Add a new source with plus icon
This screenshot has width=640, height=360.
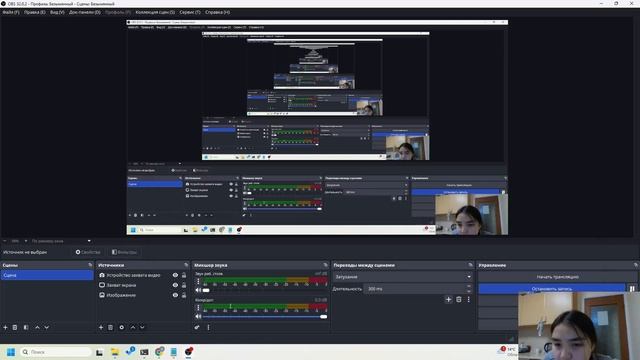pos(101,327)
